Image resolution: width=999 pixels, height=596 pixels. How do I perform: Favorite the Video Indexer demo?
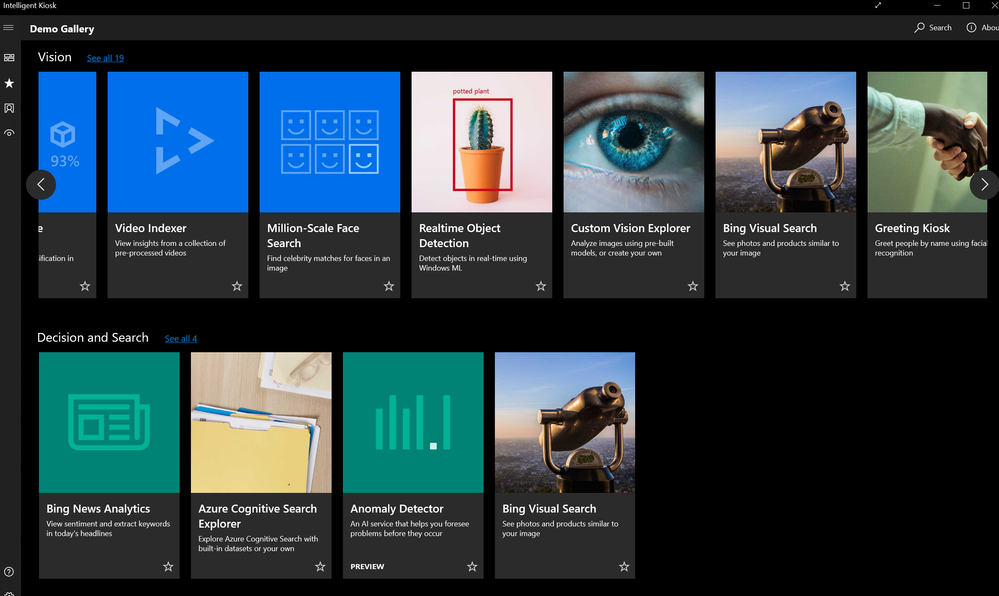point(236,286)
